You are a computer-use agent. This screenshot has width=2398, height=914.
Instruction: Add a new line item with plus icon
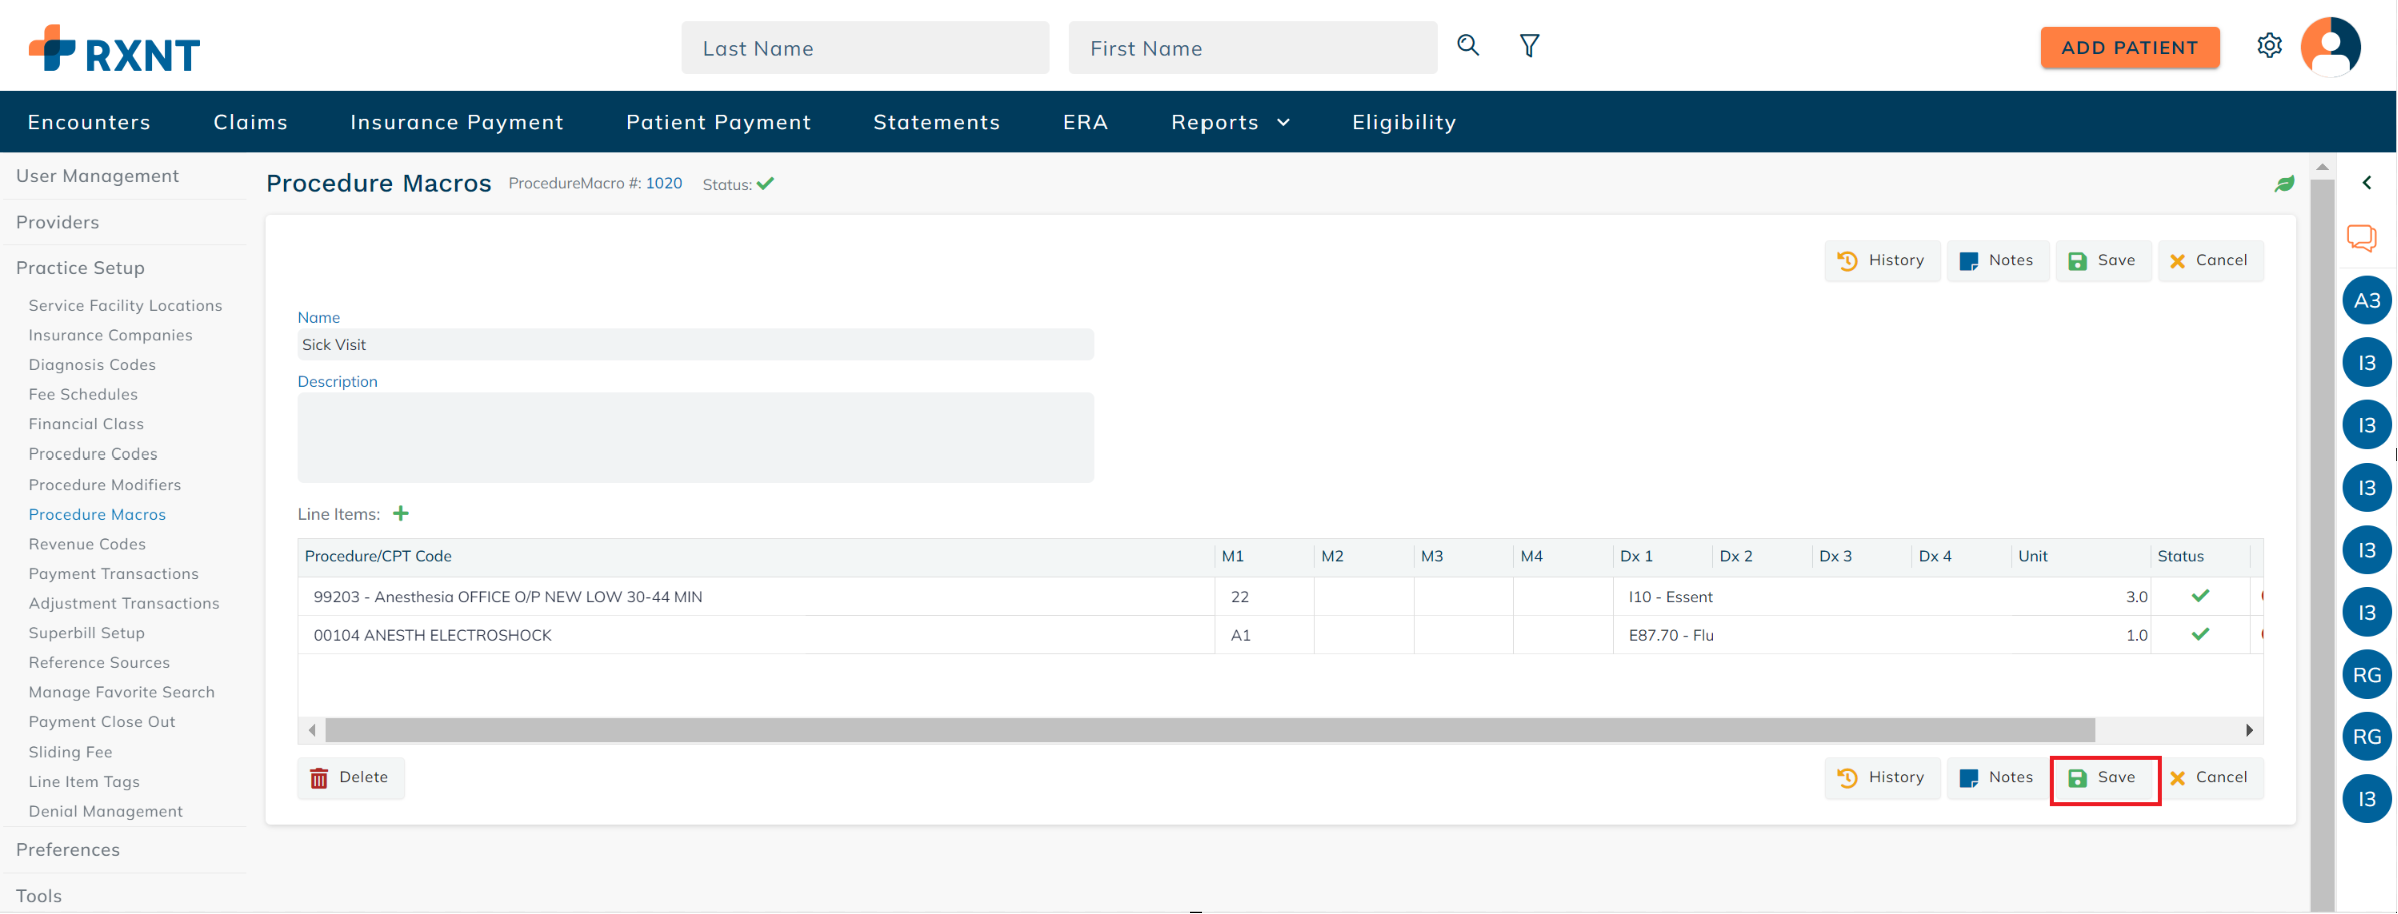[x=401, y=514]
